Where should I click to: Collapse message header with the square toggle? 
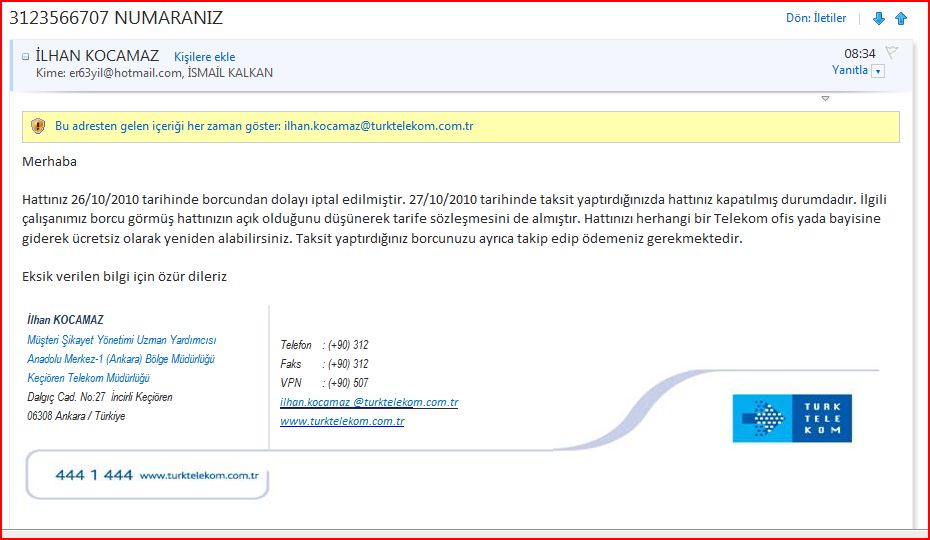click(26, 57)
